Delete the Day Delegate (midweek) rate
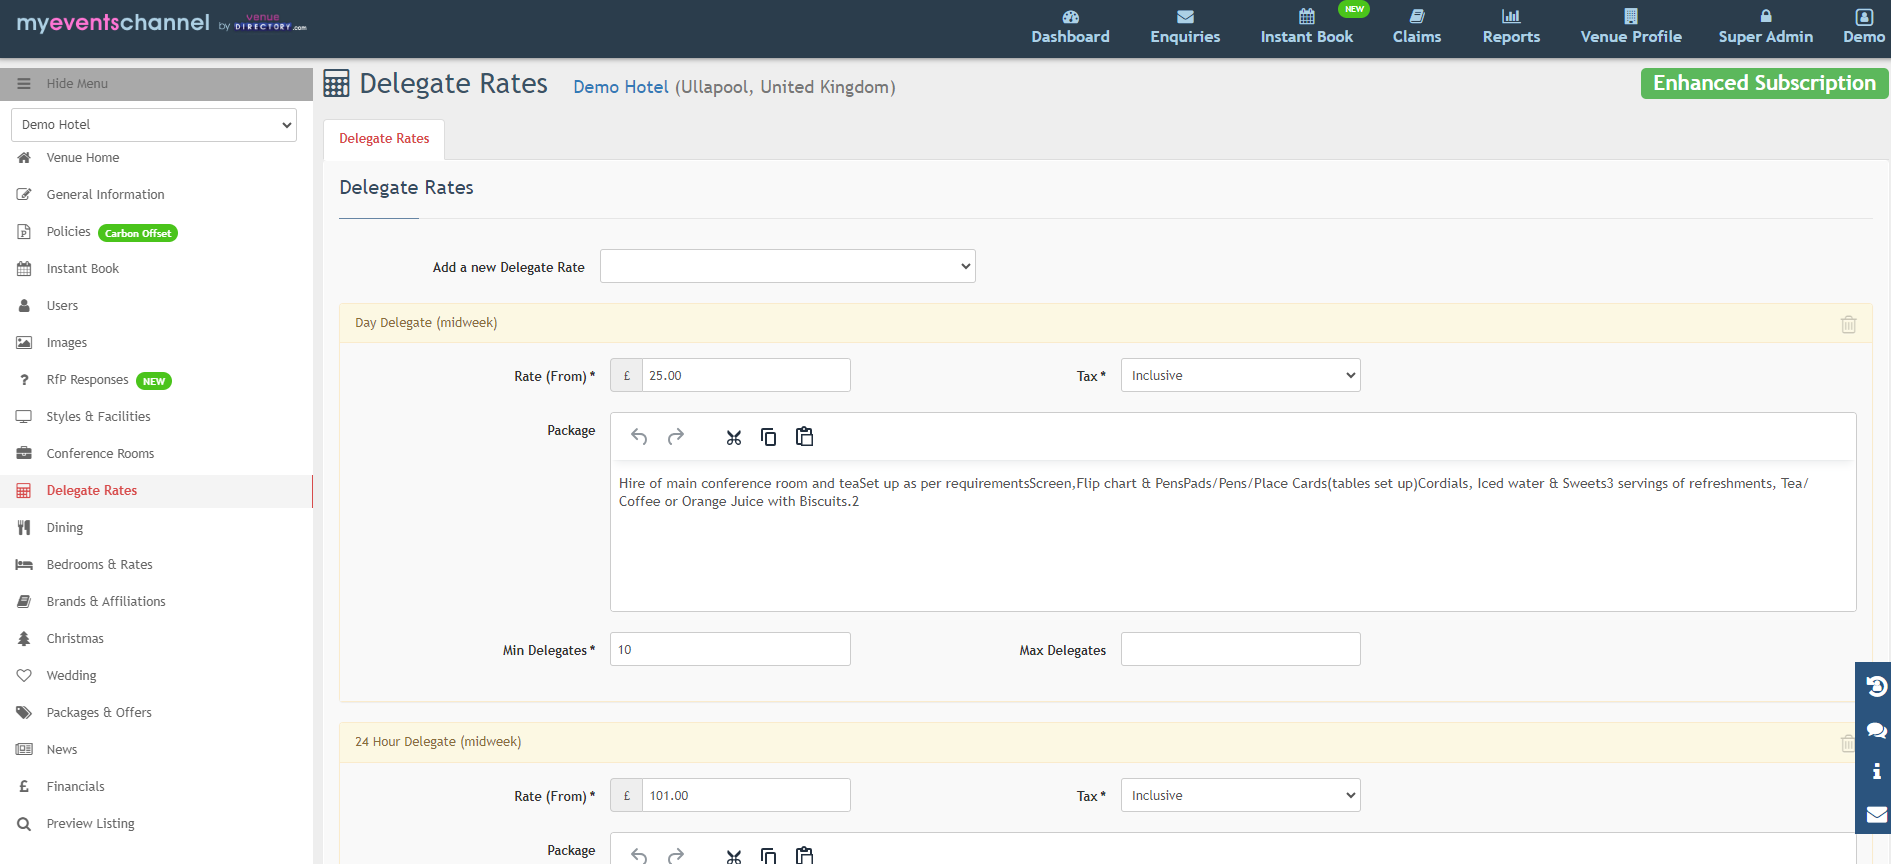This screenshot has width=1891, height=864. (1848, 324)
